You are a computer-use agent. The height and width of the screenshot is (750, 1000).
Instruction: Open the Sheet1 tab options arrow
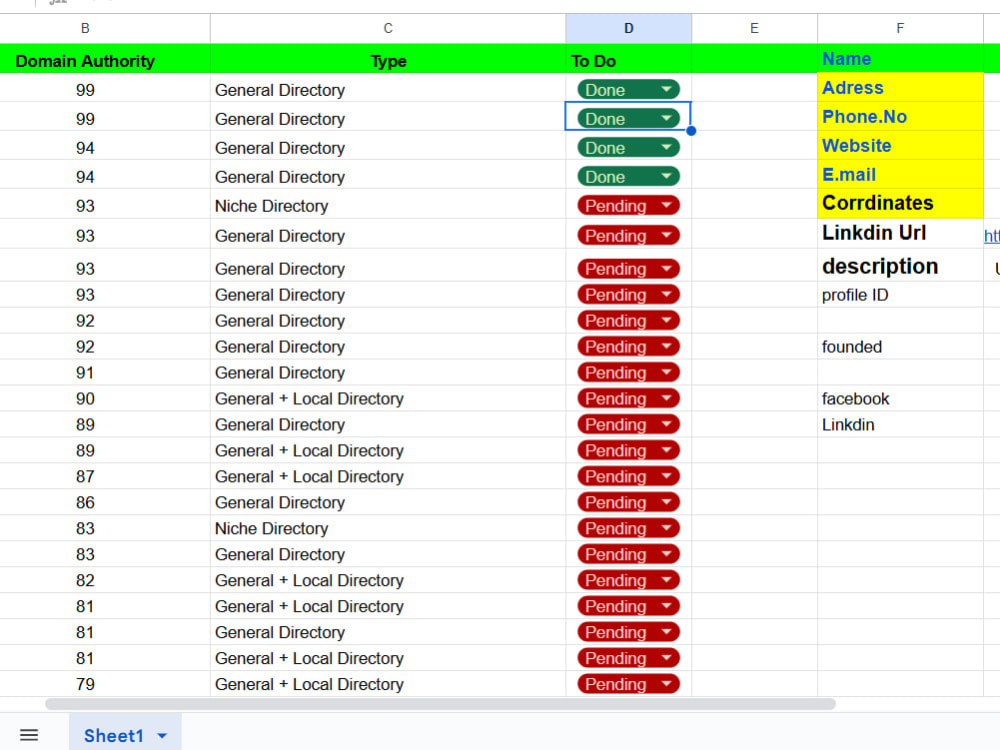162,736
